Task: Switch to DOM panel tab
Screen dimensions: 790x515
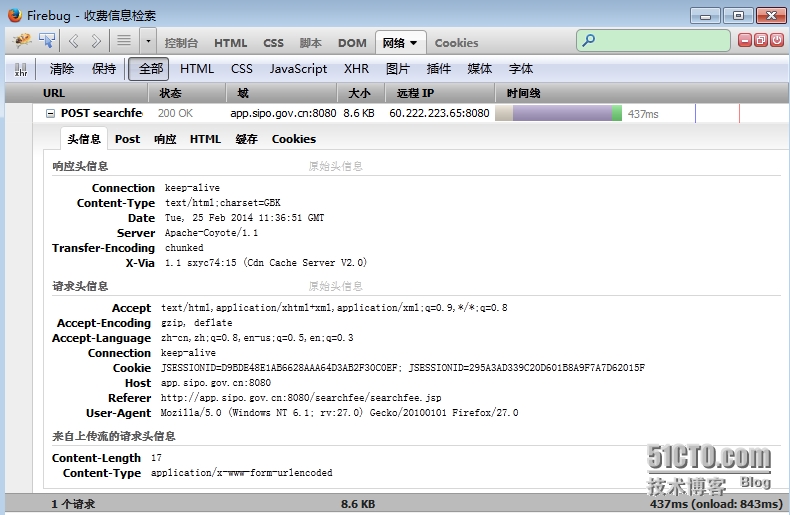Action: tap(352, 43)
